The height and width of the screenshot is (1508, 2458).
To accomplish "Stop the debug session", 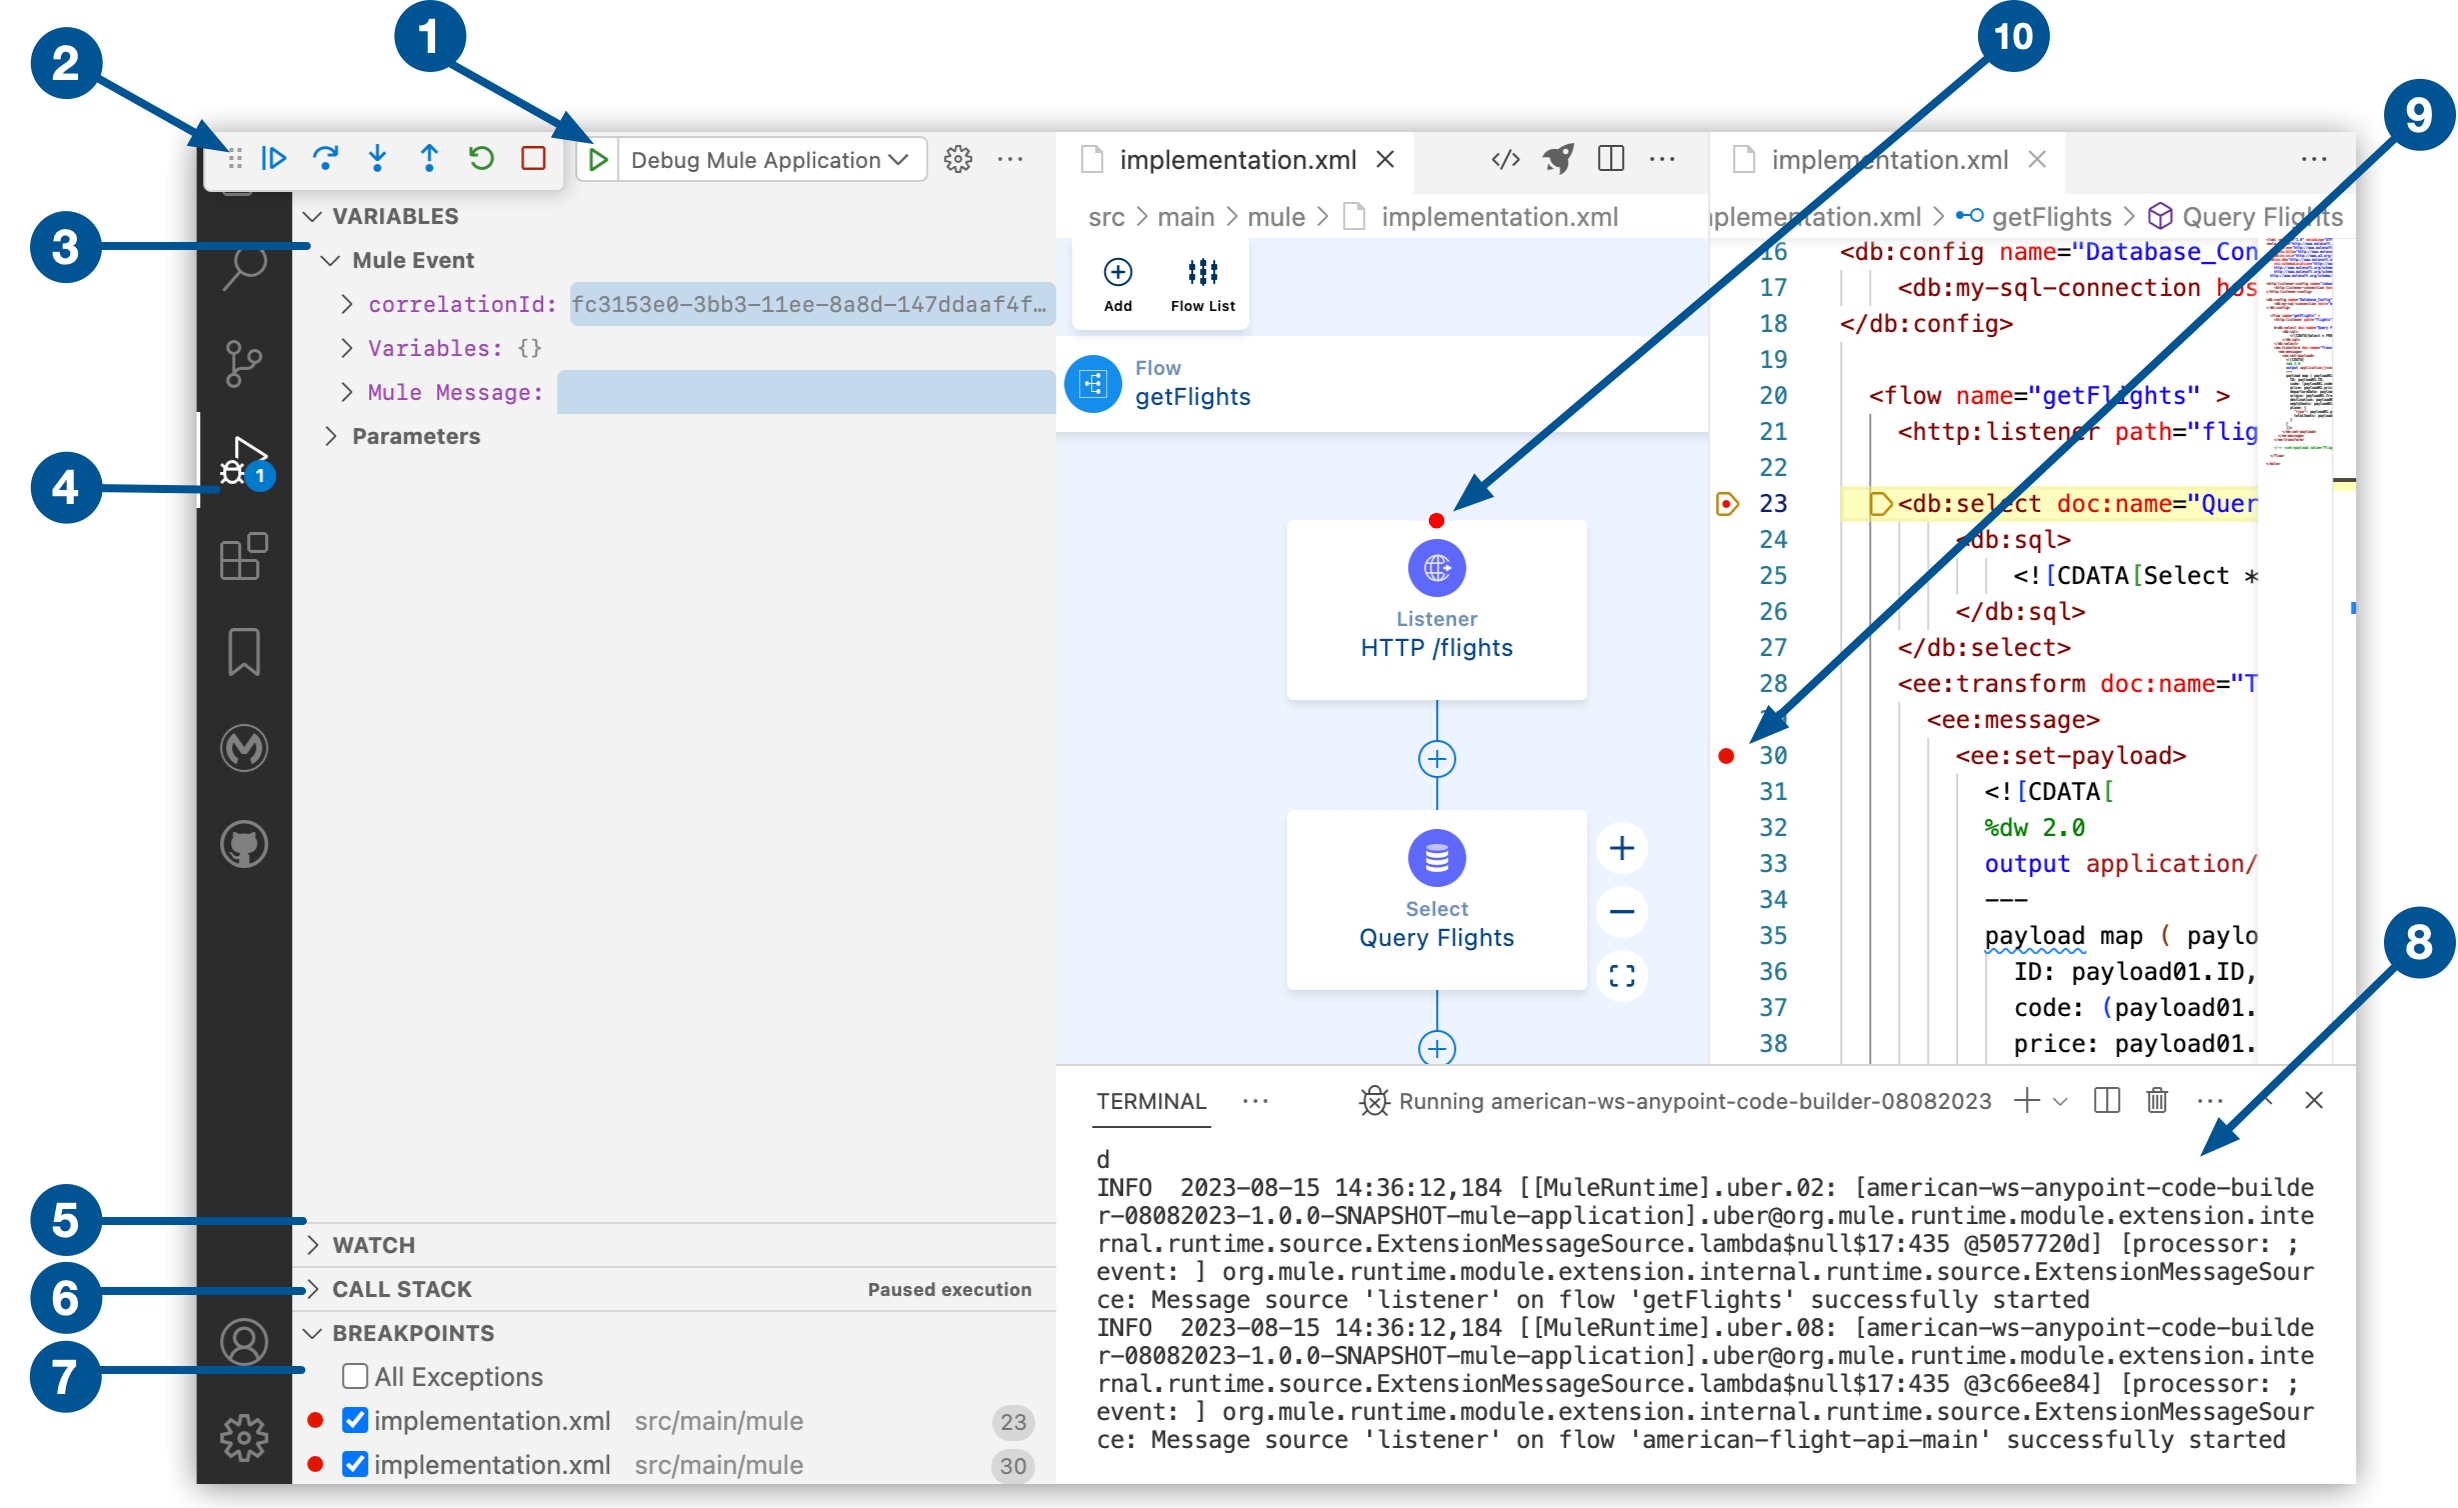I will (533, 158).
